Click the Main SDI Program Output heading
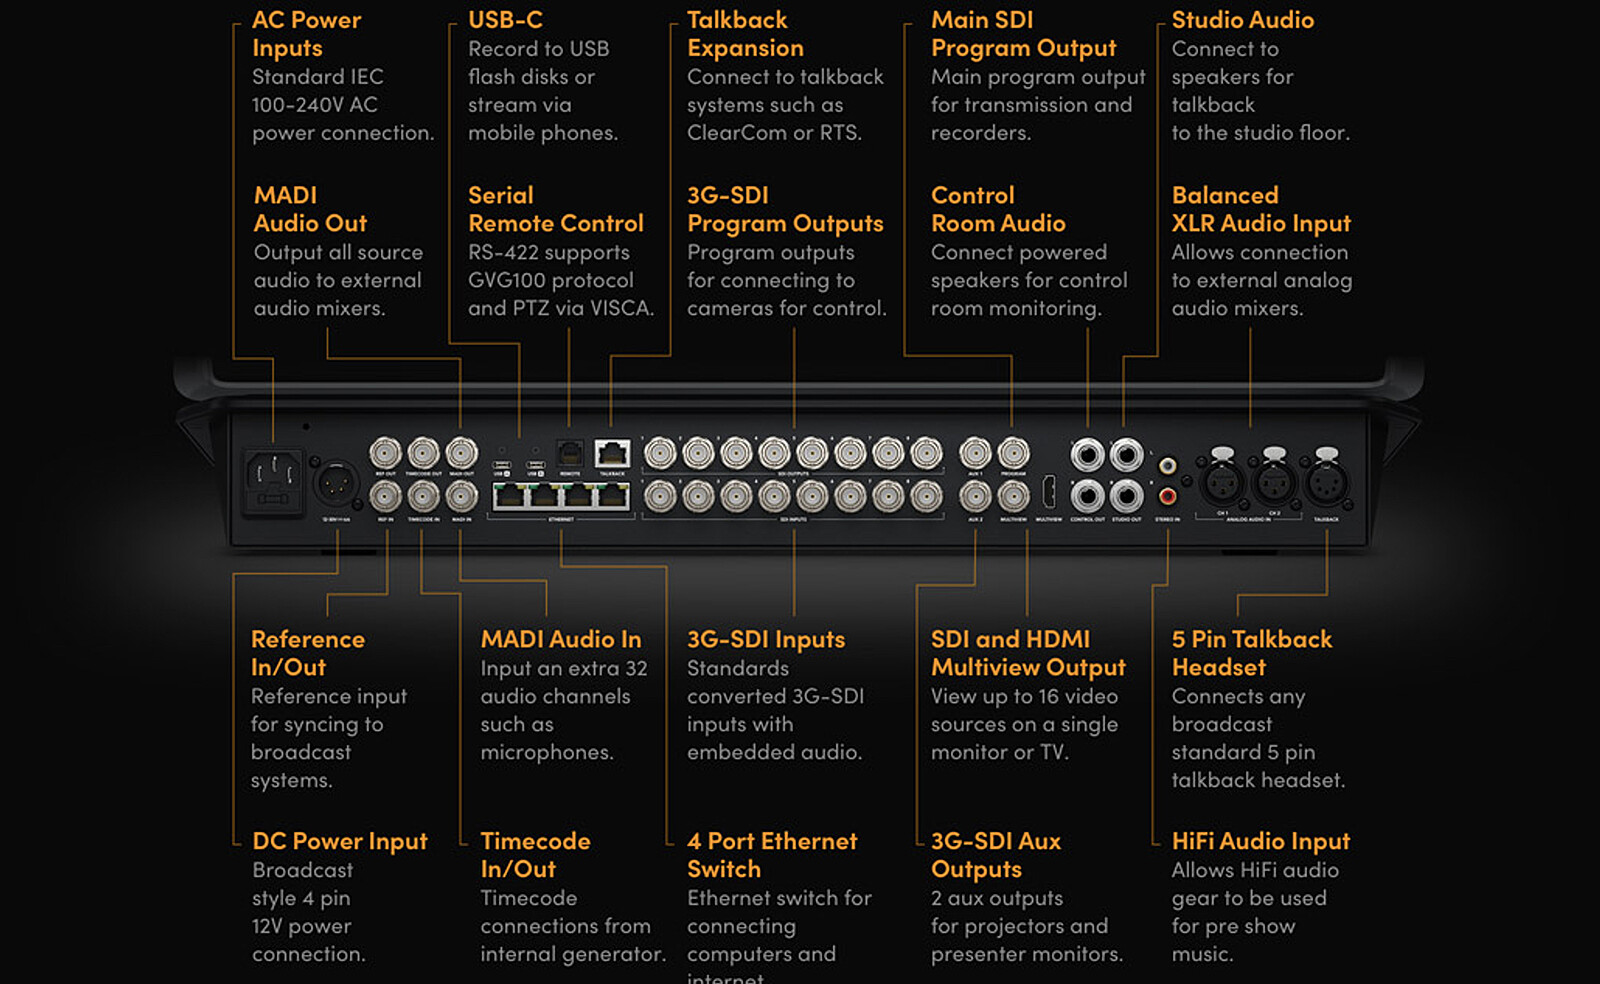 click(x=1022, y=34)
